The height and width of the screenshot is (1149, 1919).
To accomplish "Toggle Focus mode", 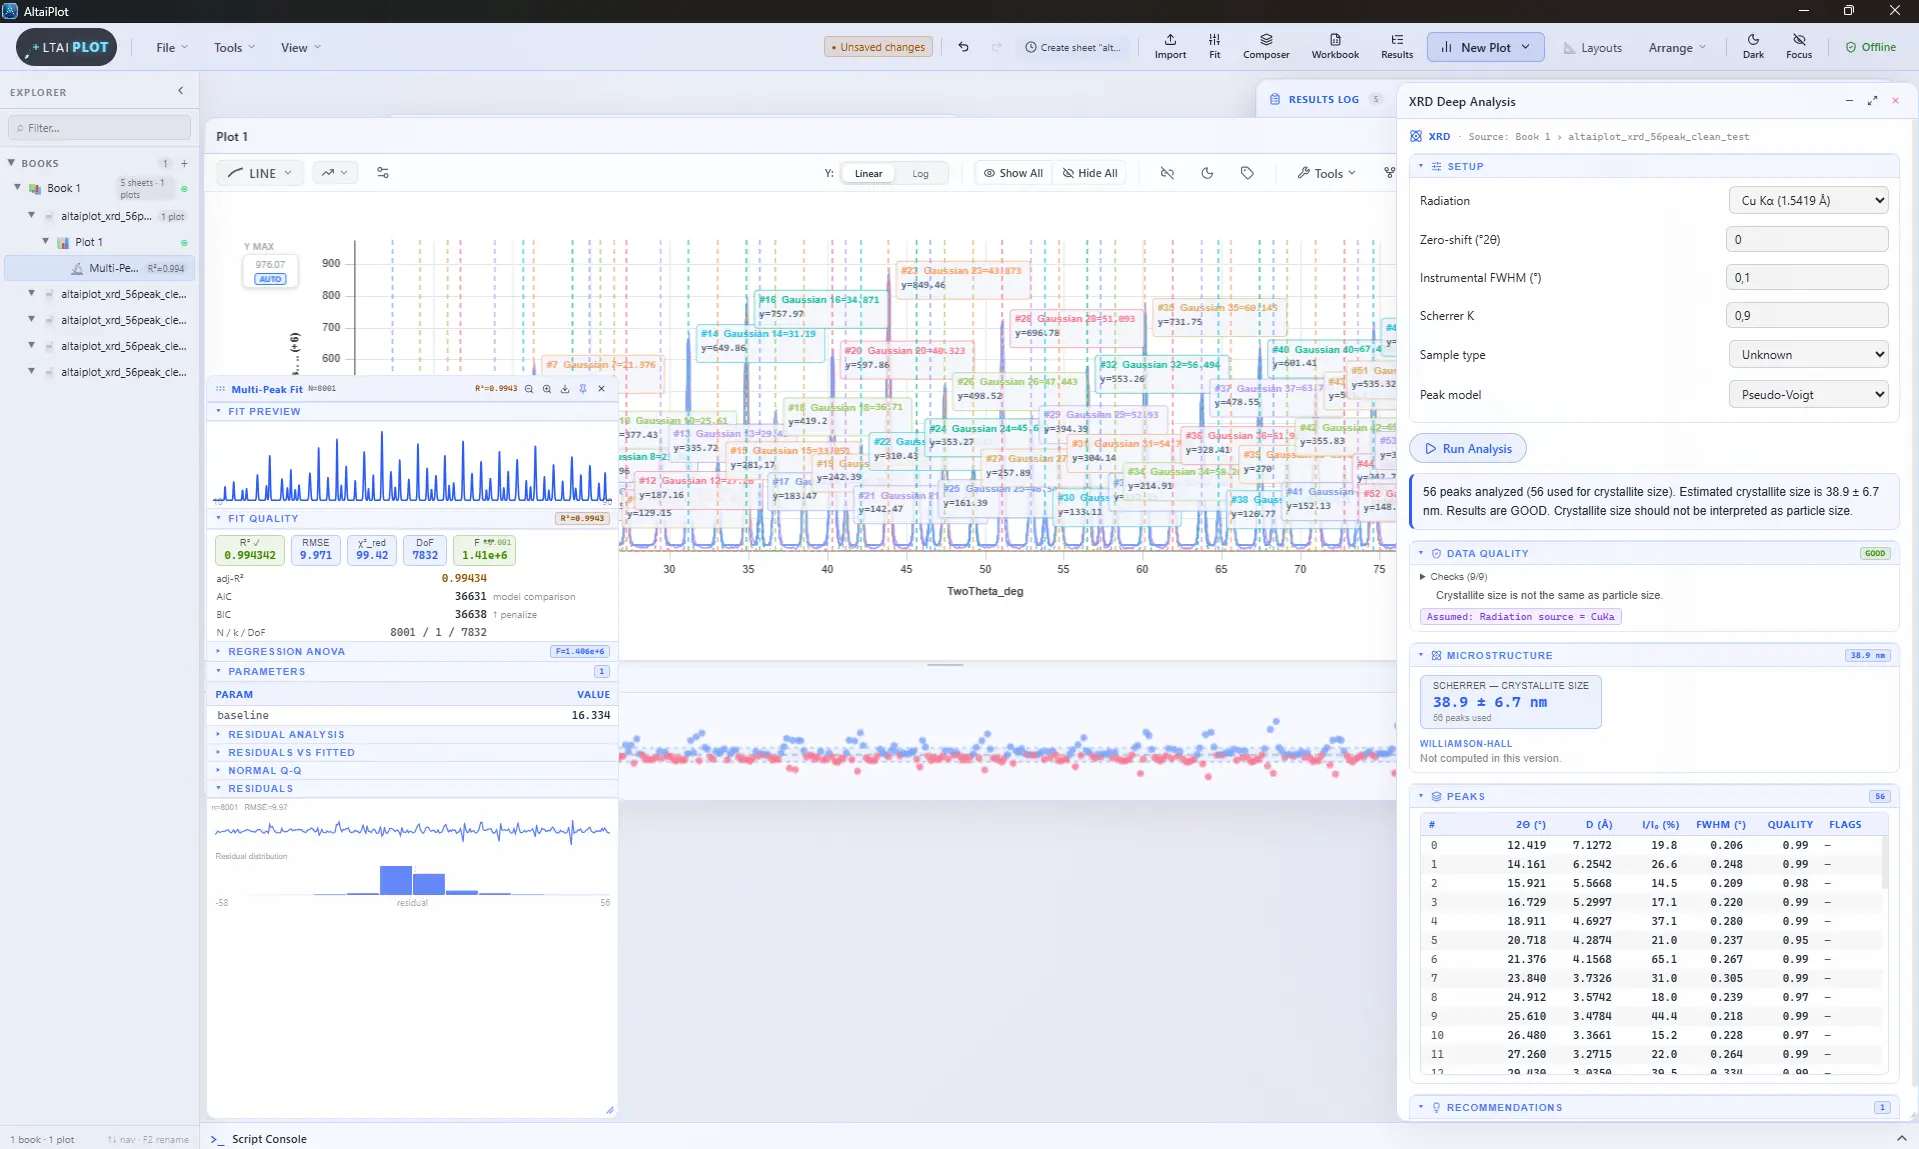I will click(x=1798, y=47).
